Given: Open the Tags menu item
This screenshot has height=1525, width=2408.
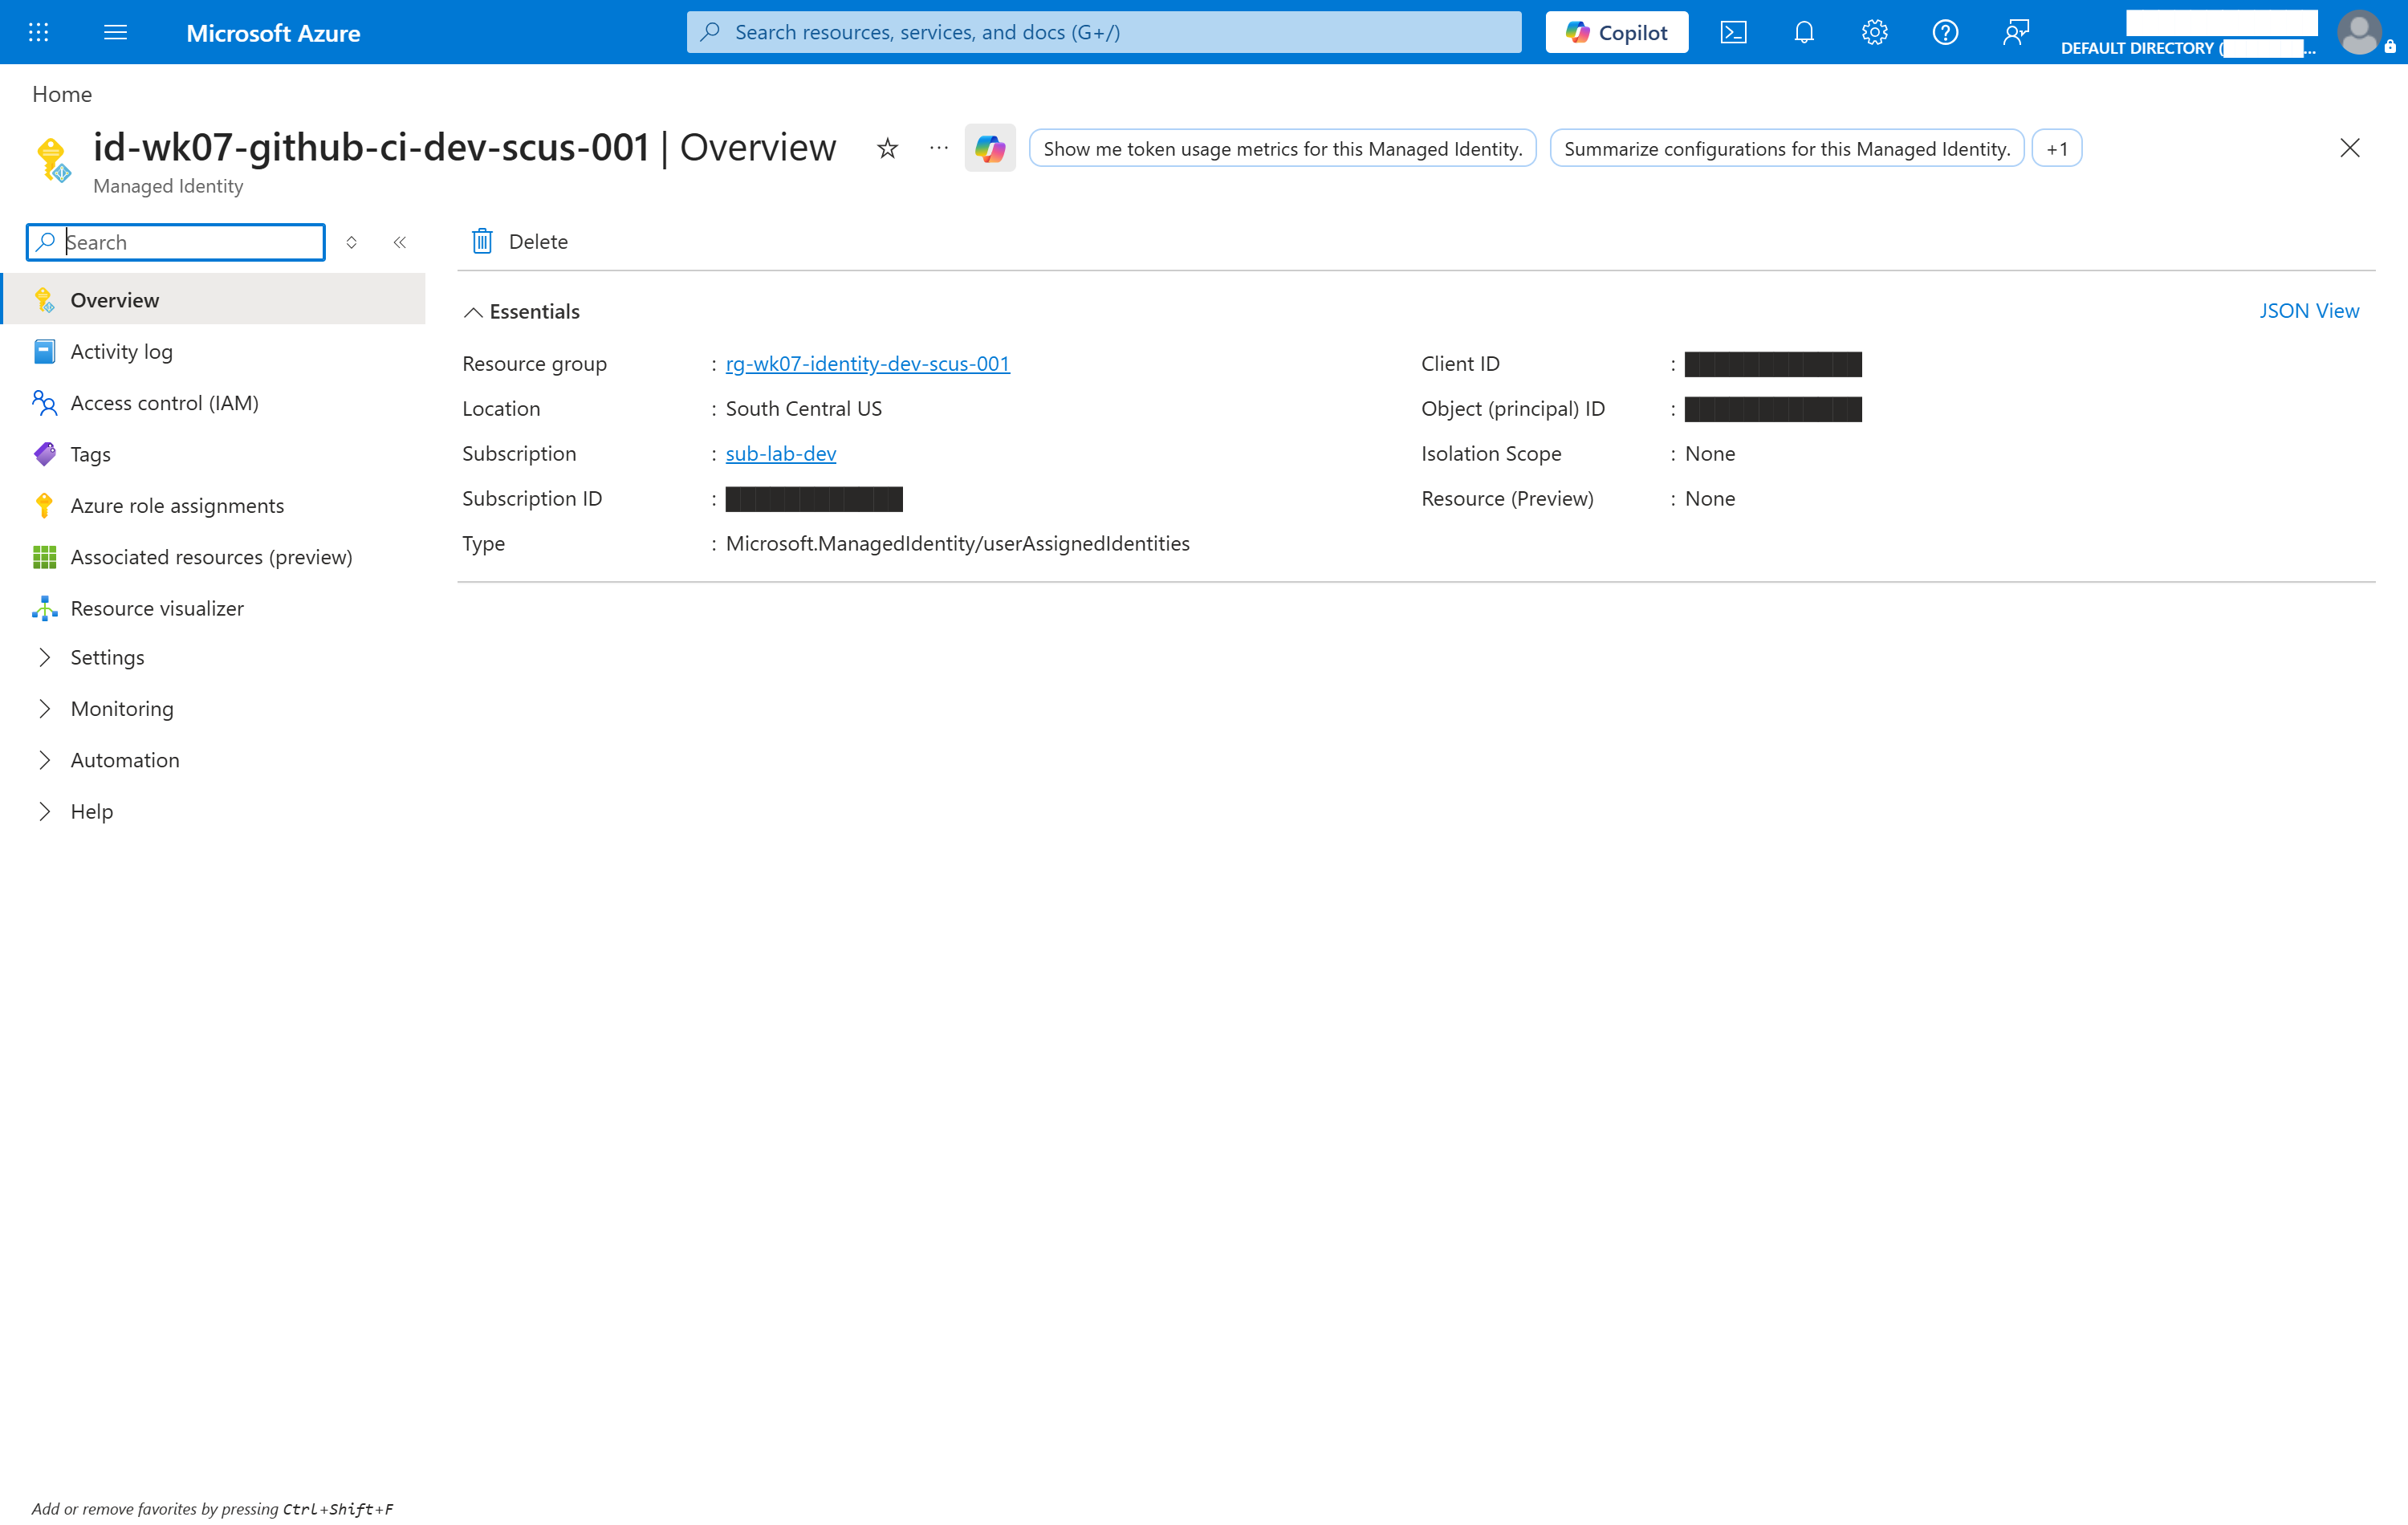Looking at the screenshot, I should 213,454.
